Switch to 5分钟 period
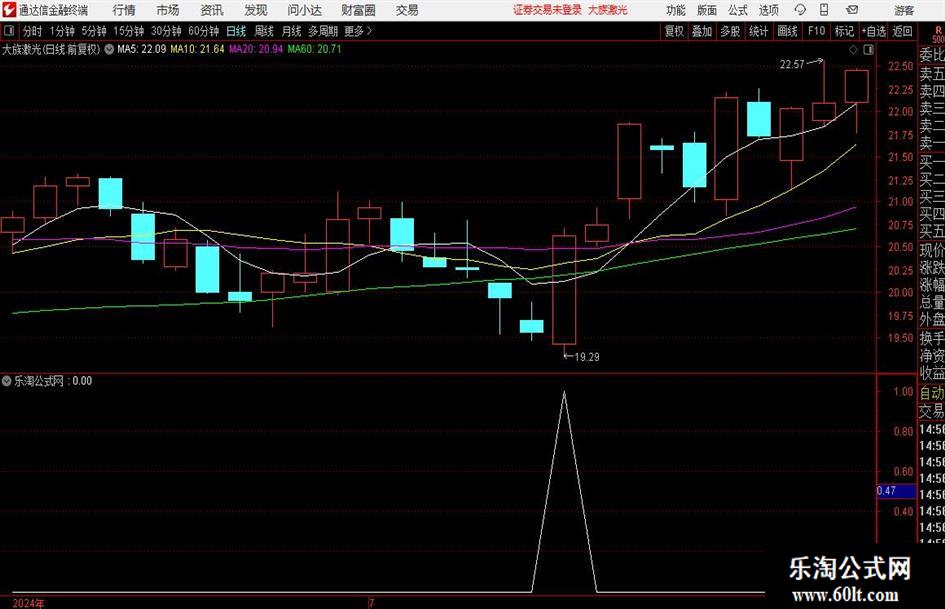This screenshot has width=945, height=609. click(x=94, y=31)
